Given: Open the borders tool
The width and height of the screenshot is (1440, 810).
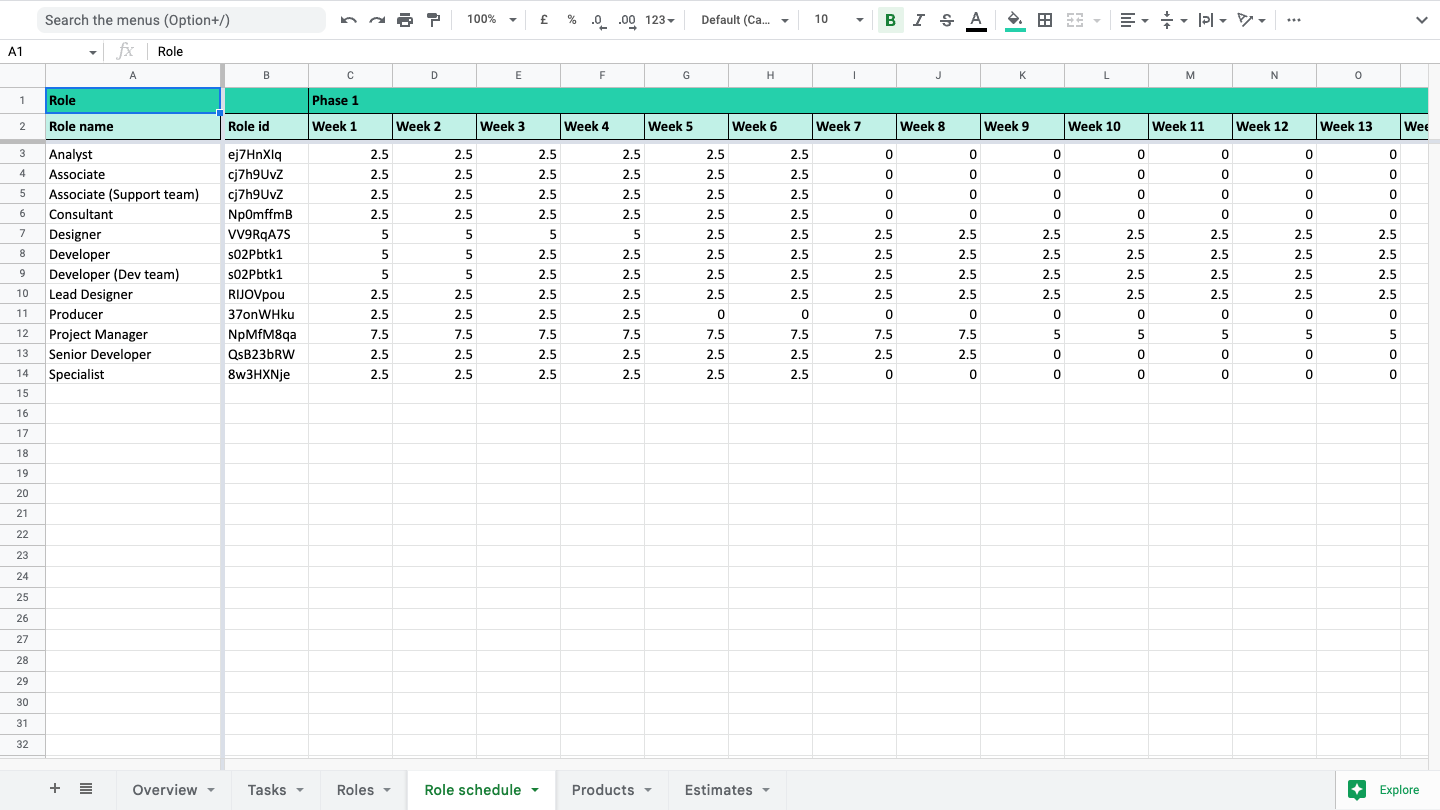Looking at the screenshot, I should coord(1045,20).
